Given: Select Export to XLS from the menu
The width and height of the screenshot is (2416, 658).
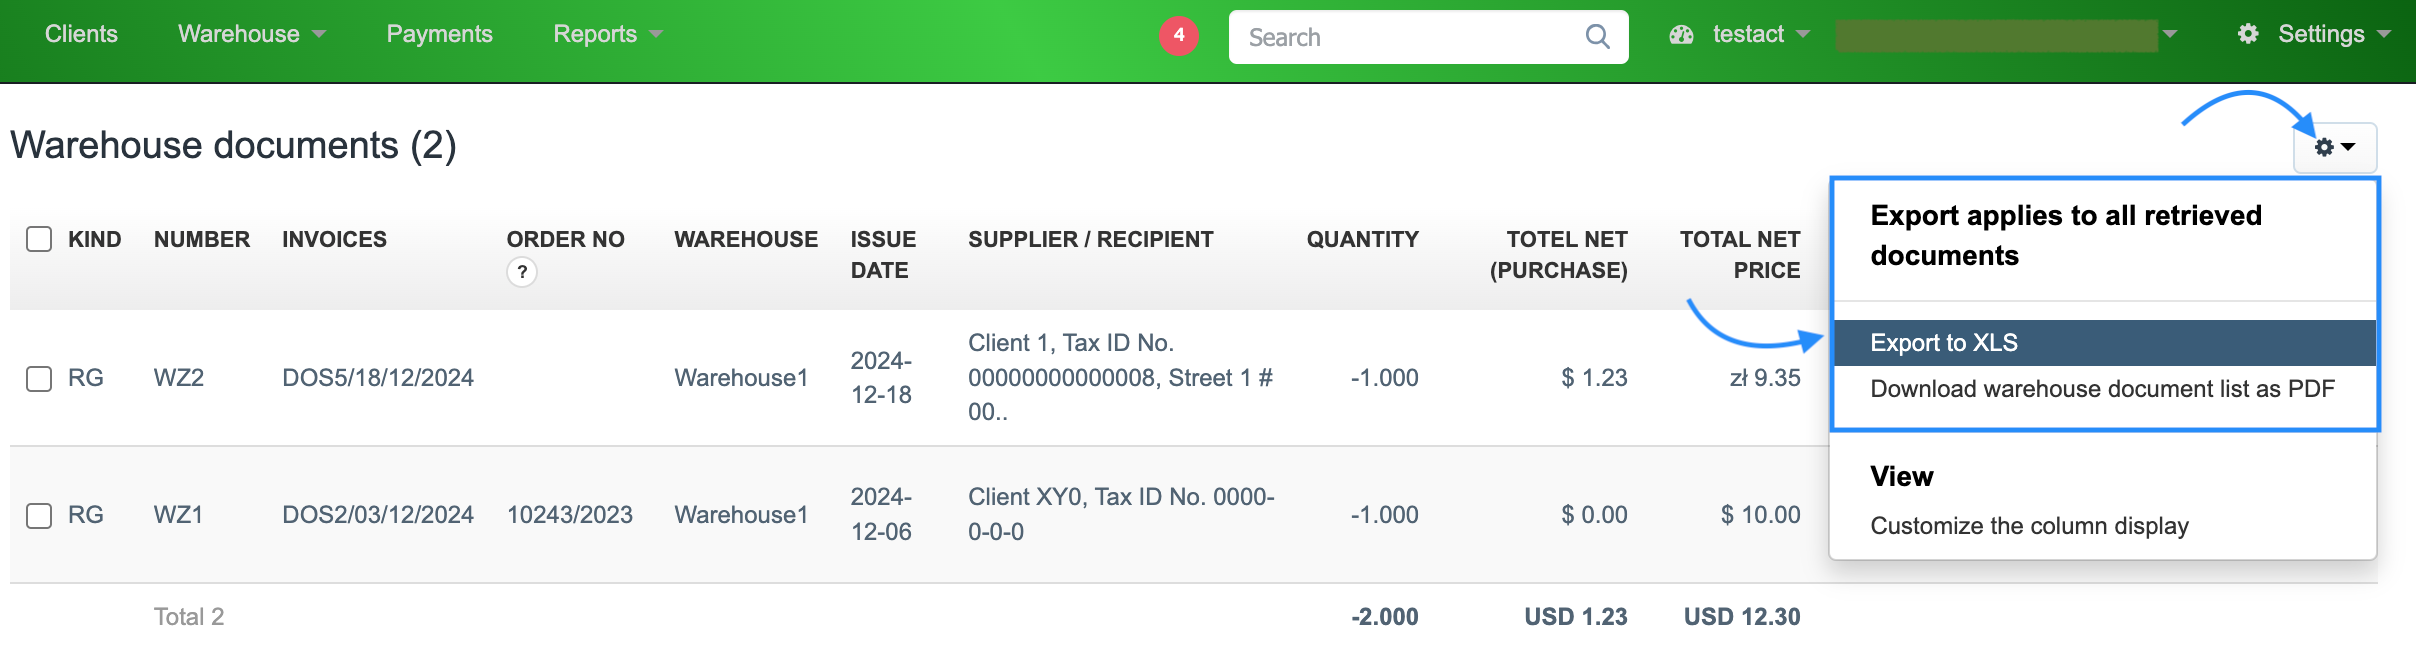Looking at the screenshot, I should (1943, 343).
